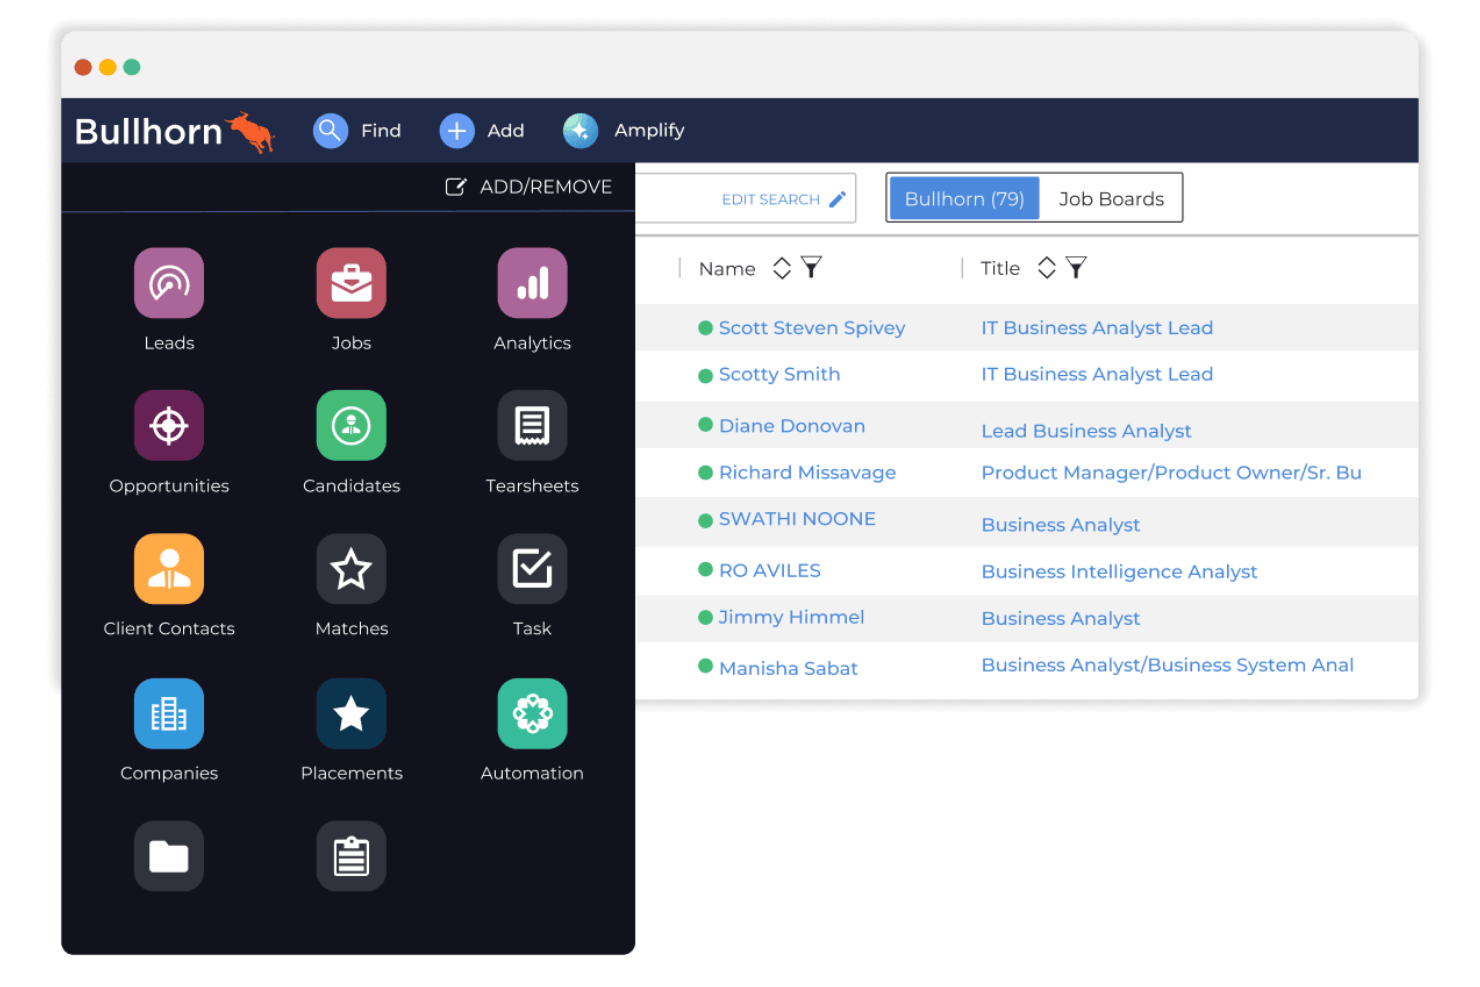Viewport: 1480px width, 987px height.
Task: Click the yellow macOS minimize button
Action: (107, 67)
